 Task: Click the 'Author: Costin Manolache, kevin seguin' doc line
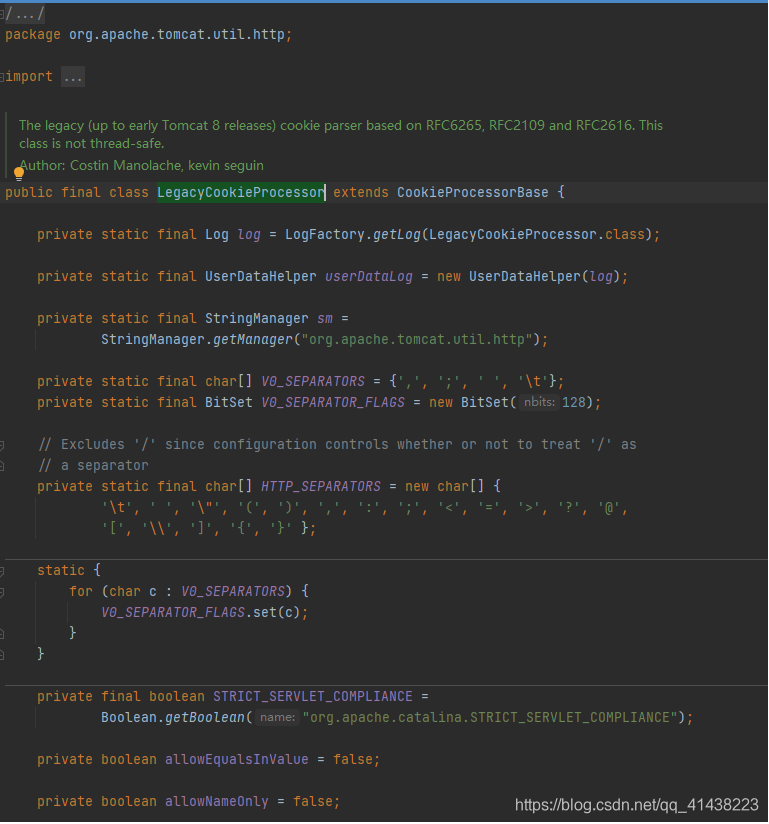tap(142, 166)
